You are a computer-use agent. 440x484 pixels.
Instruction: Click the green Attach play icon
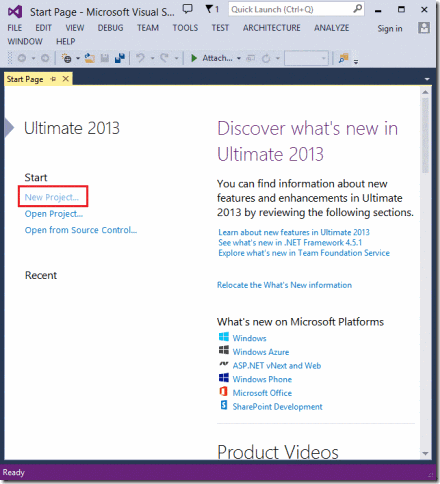(194, 58)
